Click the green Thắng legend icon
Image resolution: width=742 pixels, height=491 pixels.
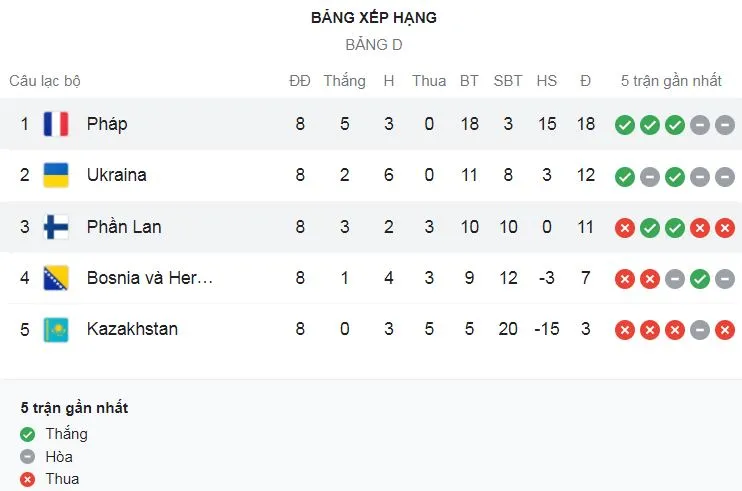coord(28,435)
